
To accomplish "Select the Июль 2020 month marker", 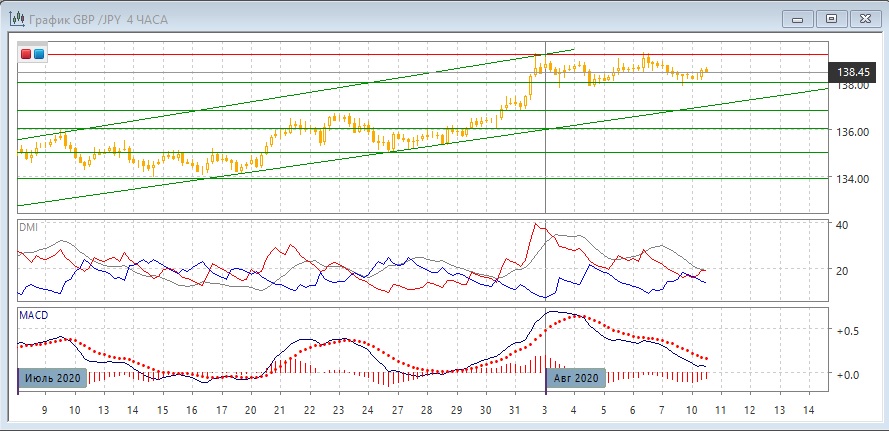I will click(x=52, y=378).
